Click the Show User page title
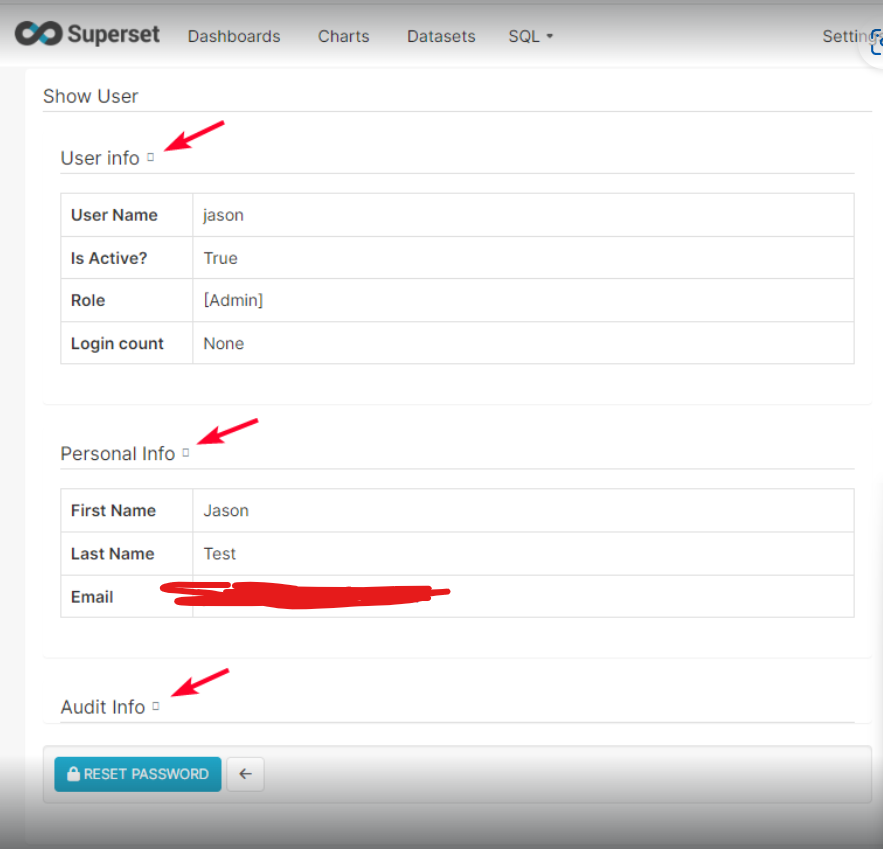883x849 pixels. click(x=90, y=96)
